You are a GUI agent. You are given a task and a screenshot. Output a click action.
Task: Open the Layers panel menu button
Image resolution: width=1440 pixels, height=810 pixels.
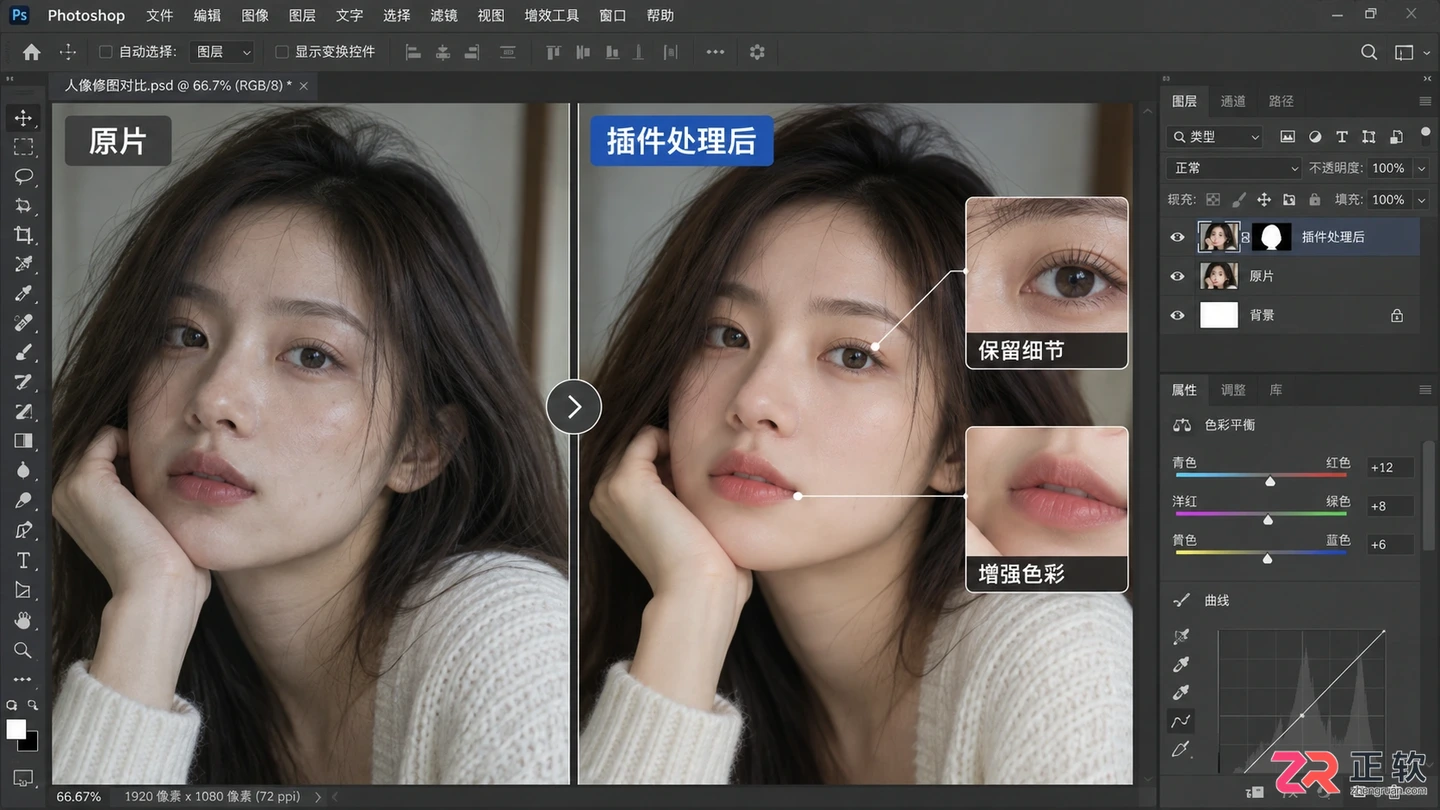[x=1425, y=101]
